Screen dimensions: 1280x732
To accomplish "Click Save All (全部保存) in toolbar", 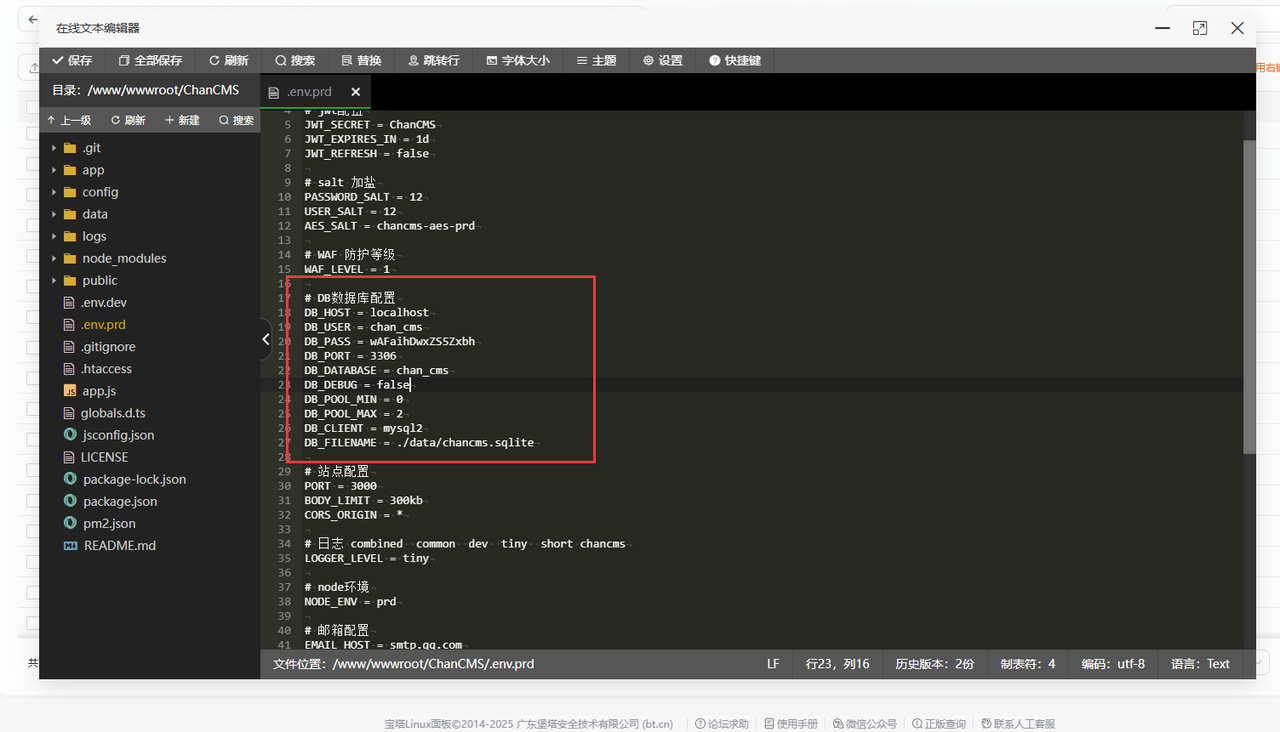I will coord(150,61).
